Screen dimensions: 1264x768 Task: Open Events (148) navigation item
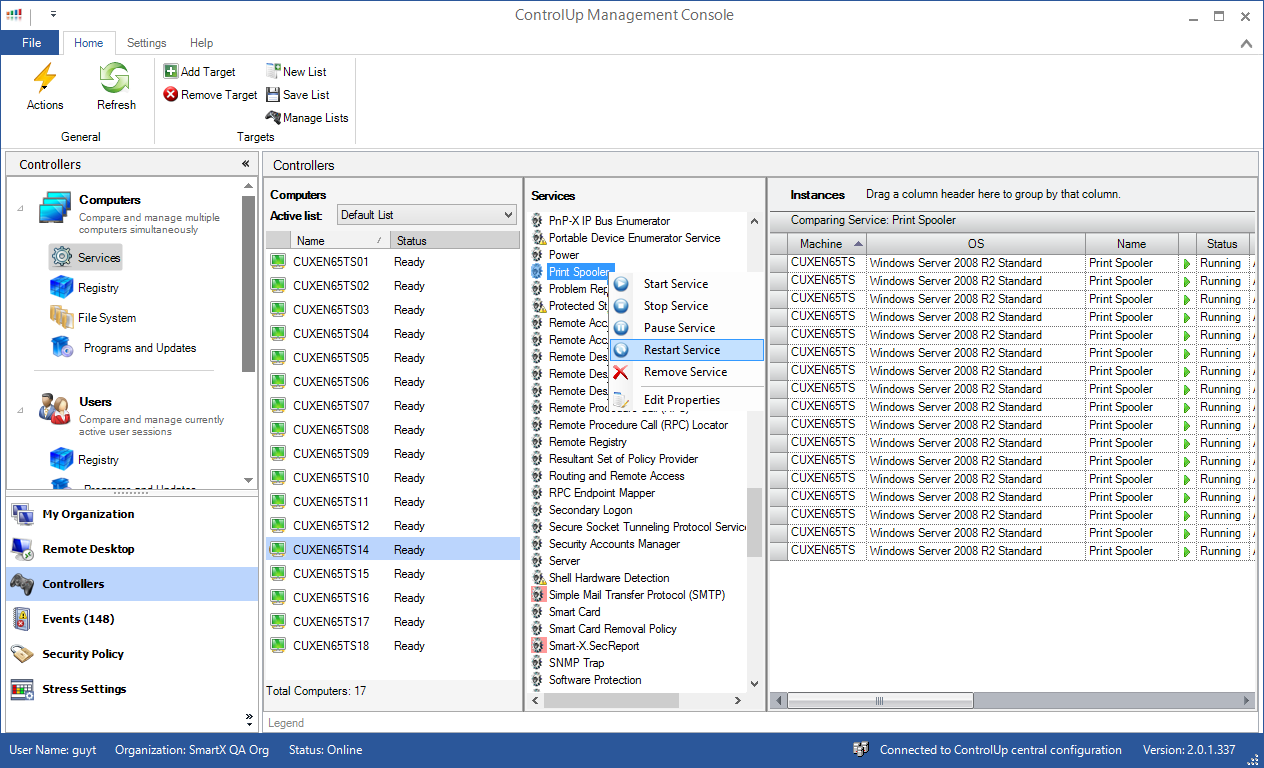[x=132, y=619]
